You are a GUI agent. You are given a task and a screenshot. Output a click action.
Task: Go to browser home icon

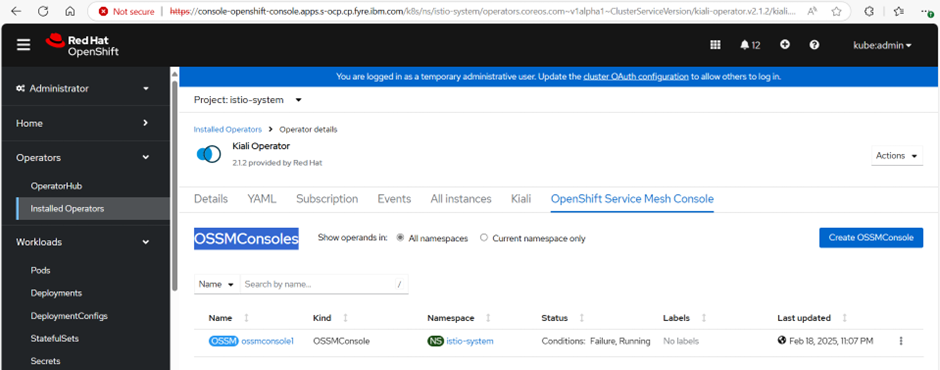click(x=70, y=11)
